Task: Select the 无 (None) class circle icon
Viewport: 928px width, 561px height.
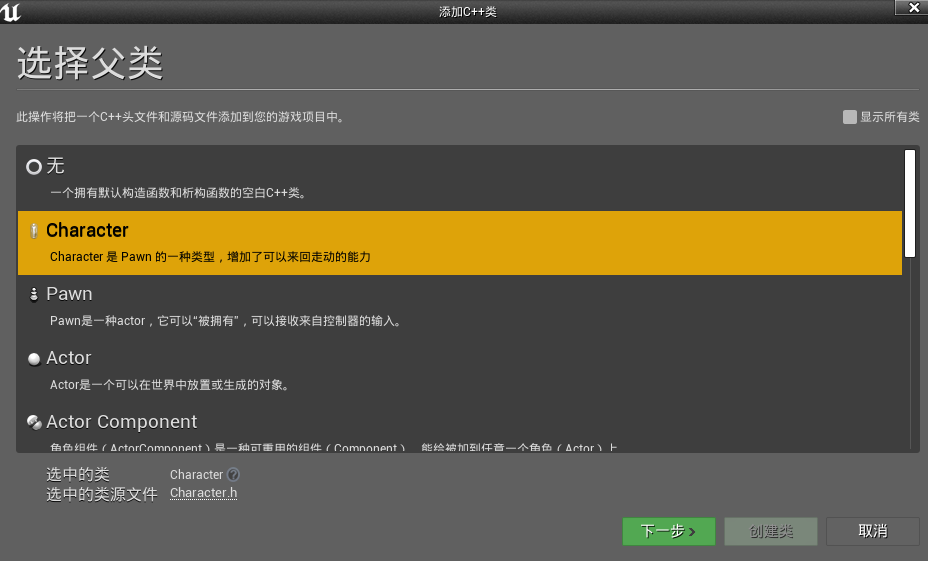Action: point(34,167)
